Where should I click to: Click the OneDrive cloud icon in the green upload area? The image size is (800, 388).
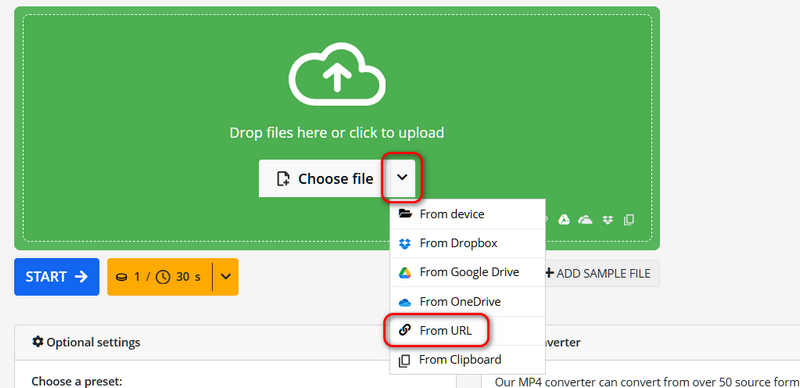pyautogui.click(x=585, y=220)
